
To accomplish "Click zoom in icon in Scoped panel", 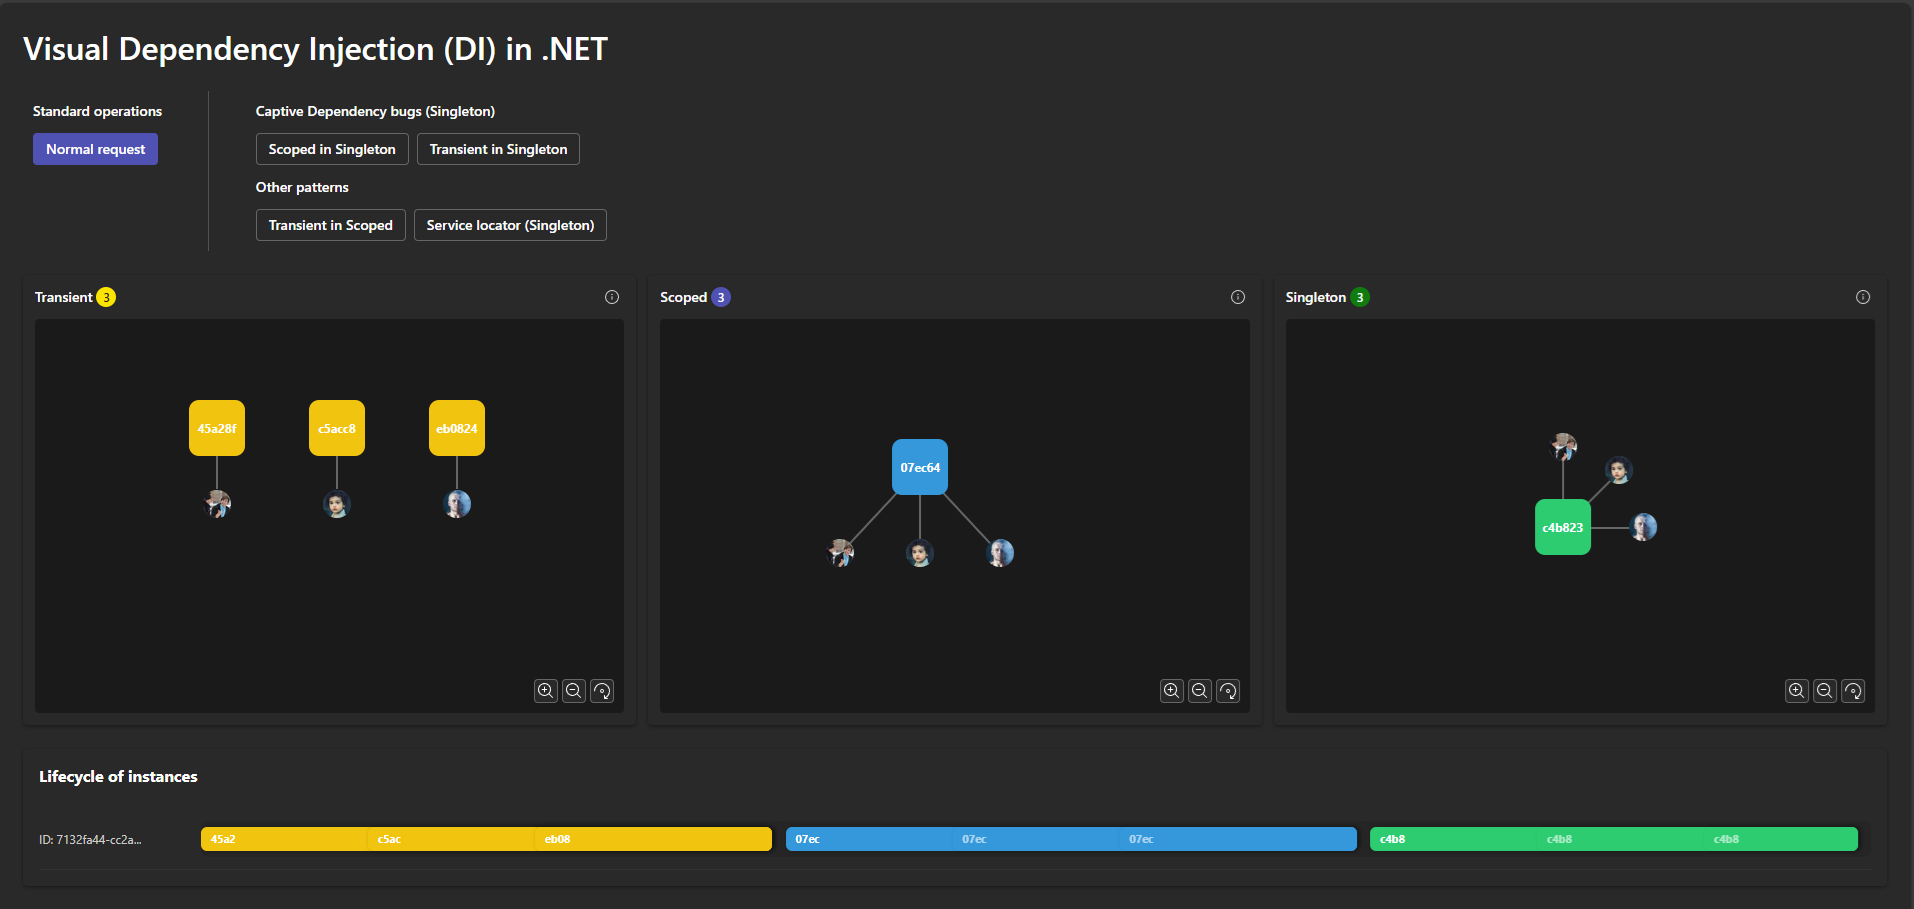I will (1172, 691).
